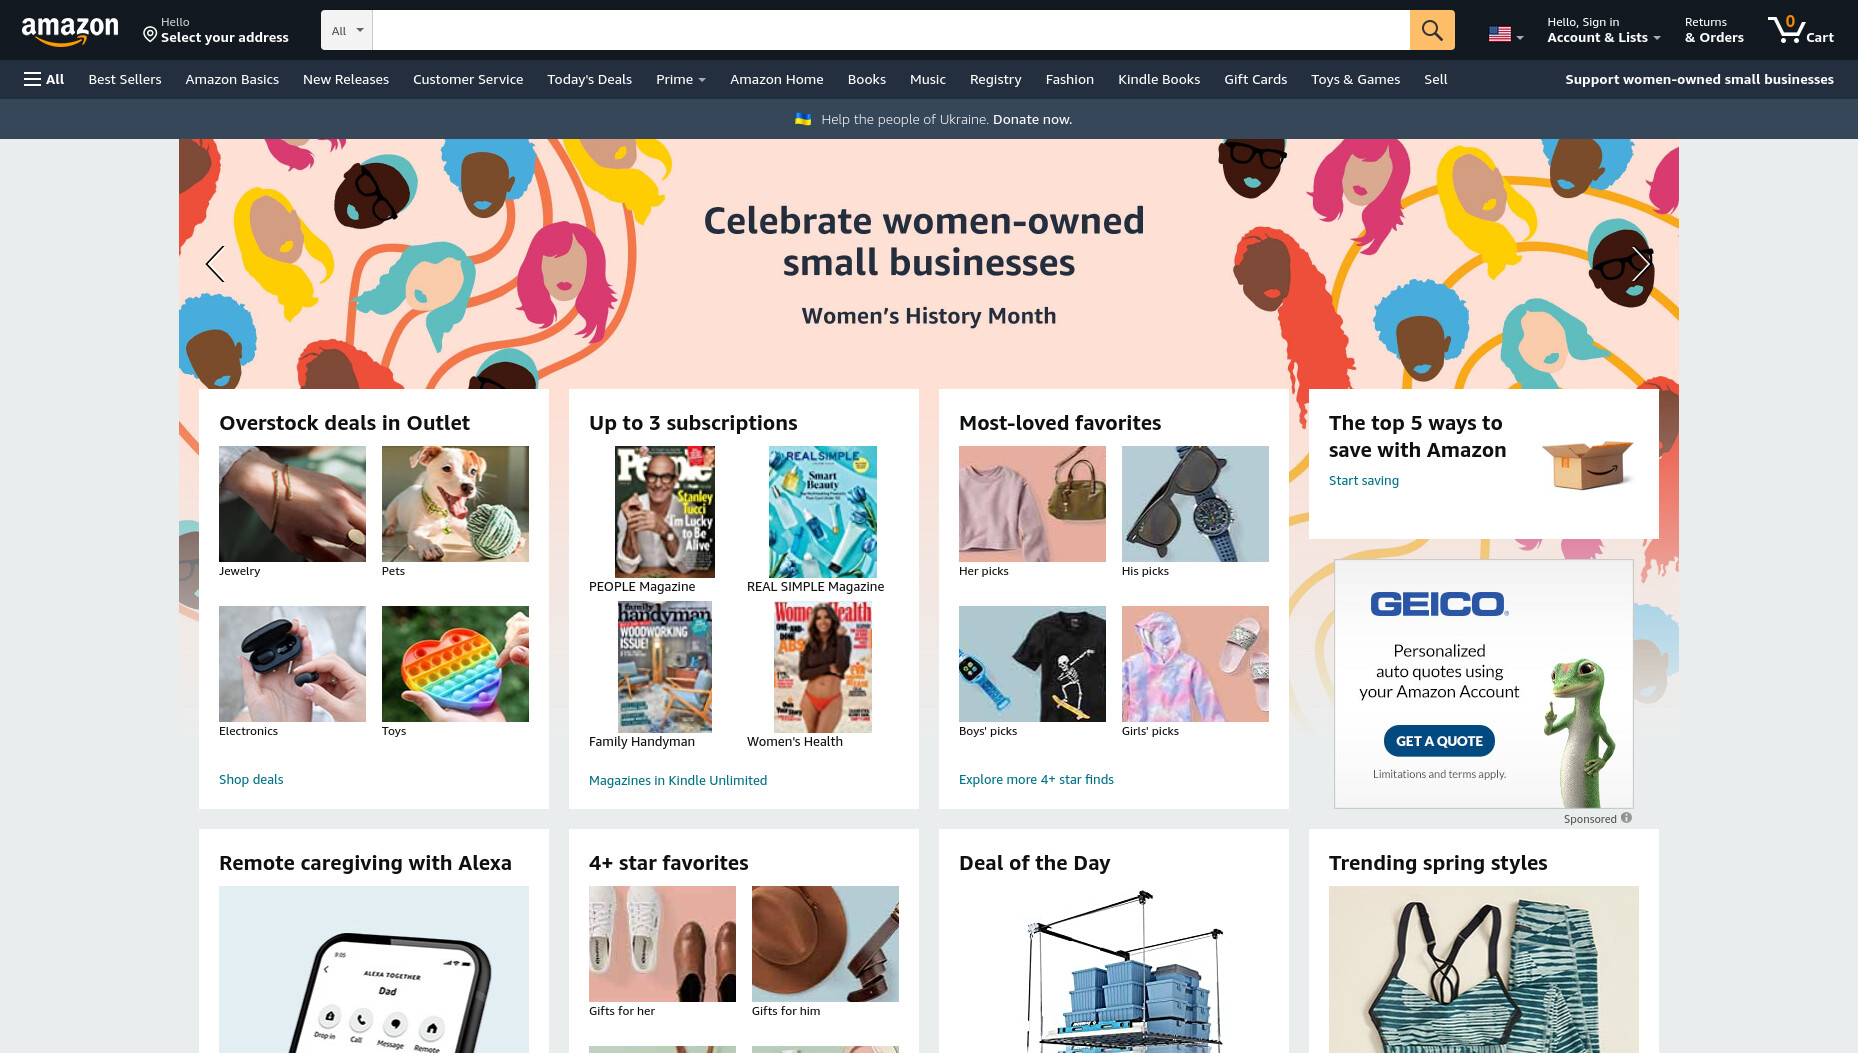Click the orange search magnifier button
The image size is (1858, 1053).
[1432, 30]
